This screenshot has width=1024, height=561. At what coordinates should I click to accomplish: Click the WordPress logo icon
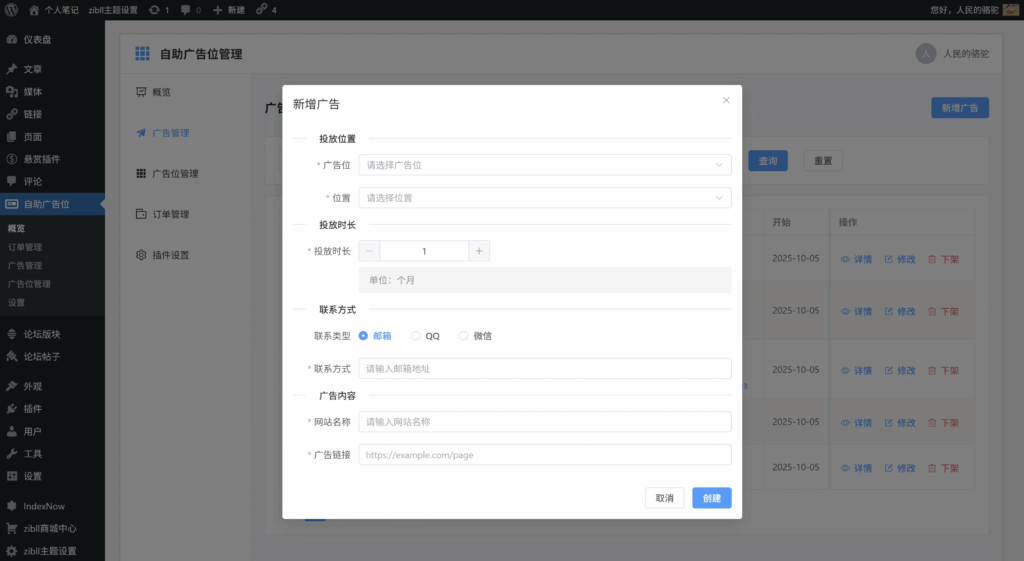[x=12, y=9]
